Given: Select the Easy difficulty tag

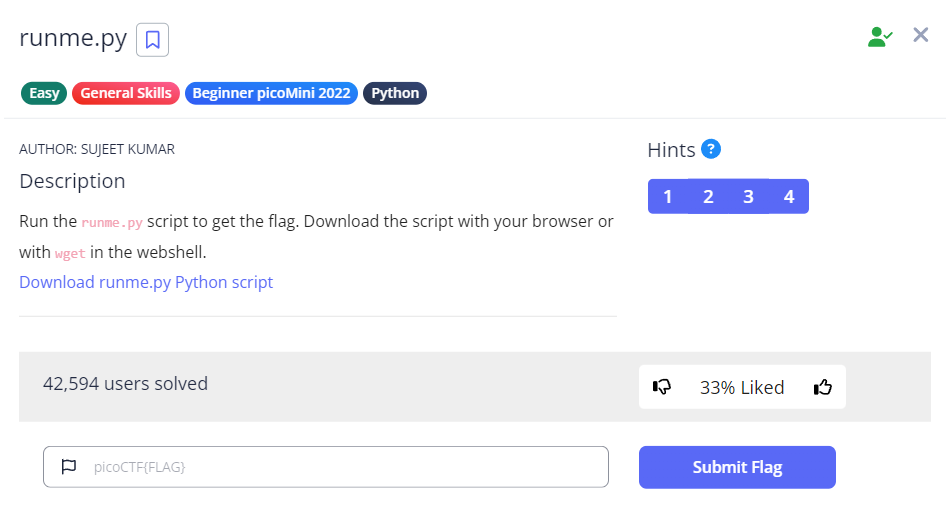Looking at the screenshot, I should tap(44, 93).
